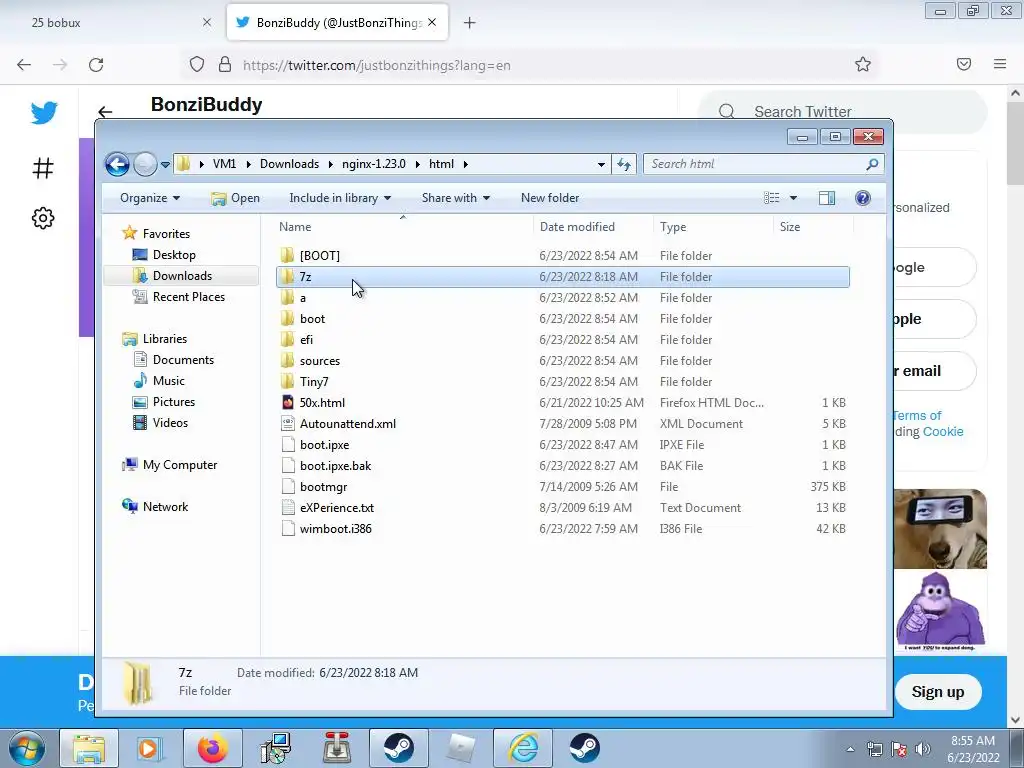Image resolution: width=1024 pixels, height=768 pixels.
Task: Click Twitter bird logo
Action: pyautogui.click(x=44, y=113)
